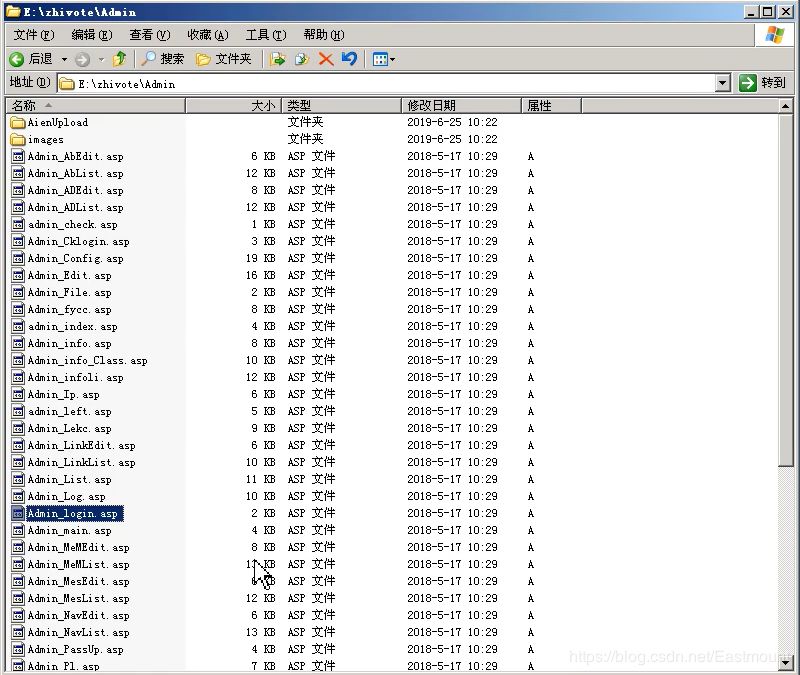The height and width of the screenshot is (675, 800).
Task: Select the Admin_Config.asp file
Action: point(75,258)
